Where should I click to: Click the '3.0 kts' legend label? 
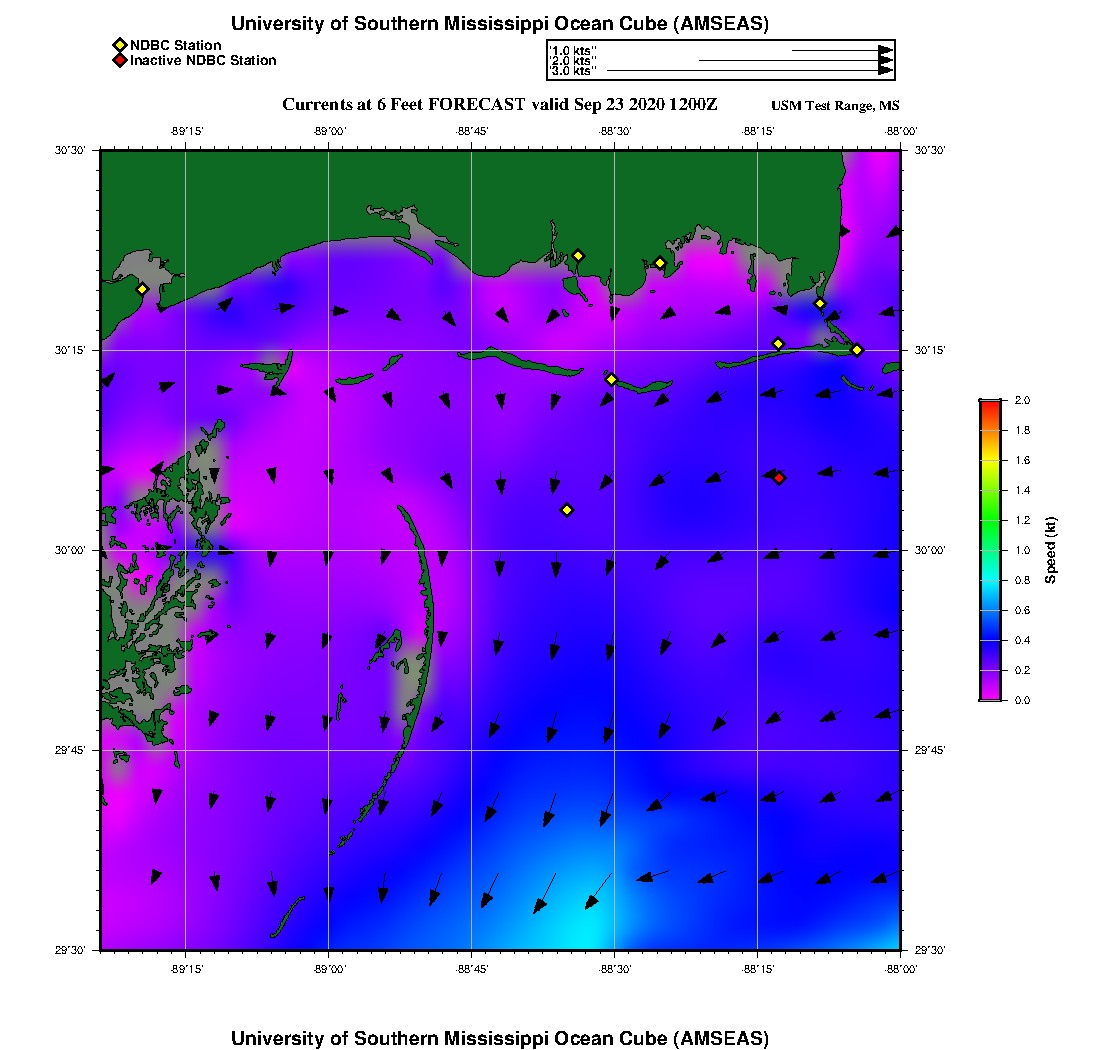[x=573, y=71]
